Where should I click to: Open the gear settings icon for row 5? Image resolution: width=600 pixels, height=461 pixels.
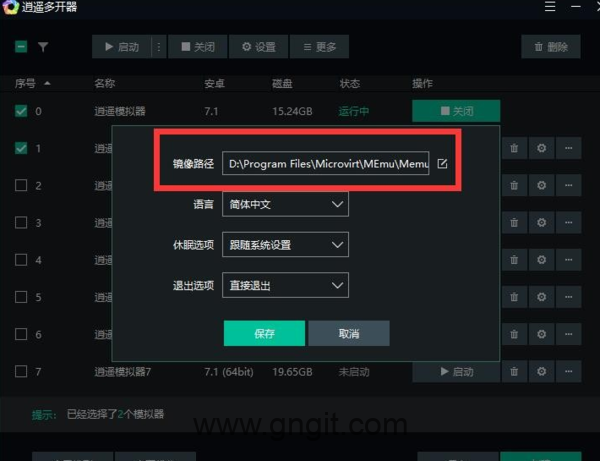[x=541, y=297]
